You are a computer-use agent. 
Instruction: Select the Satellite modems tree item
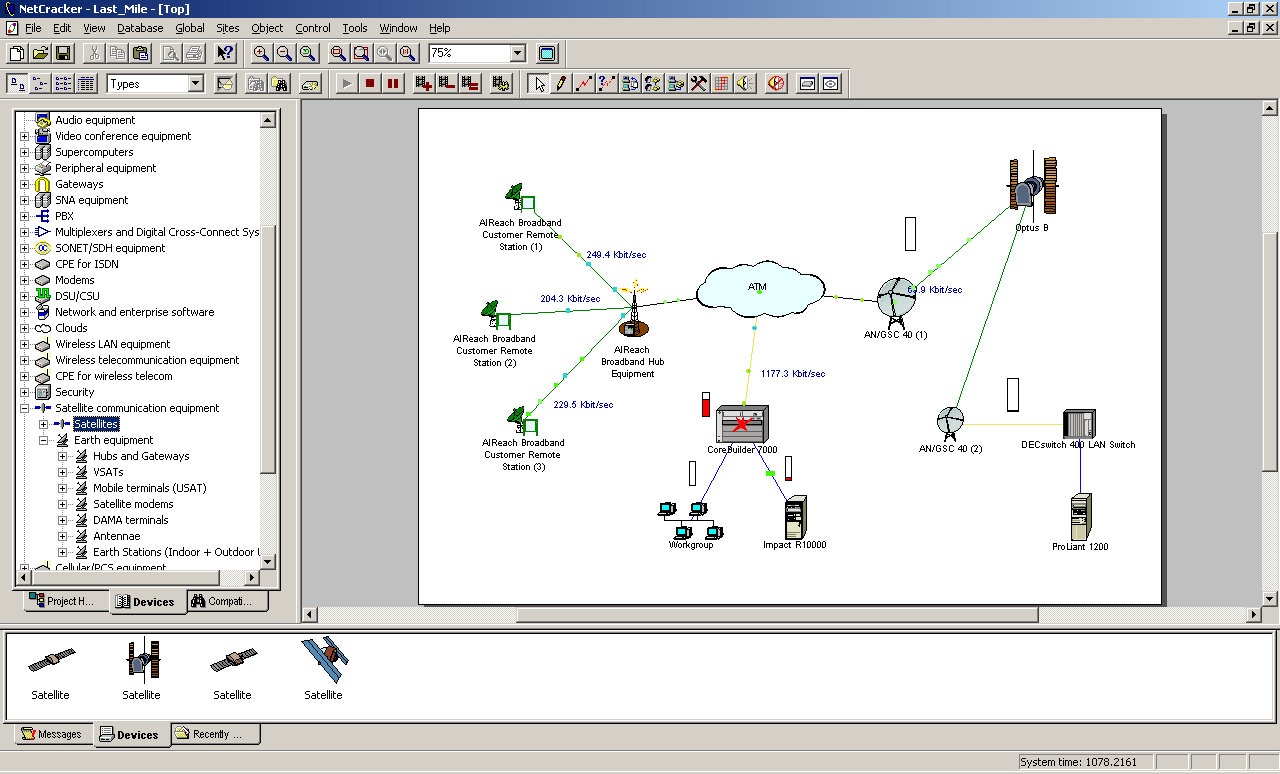click(133, 504)
